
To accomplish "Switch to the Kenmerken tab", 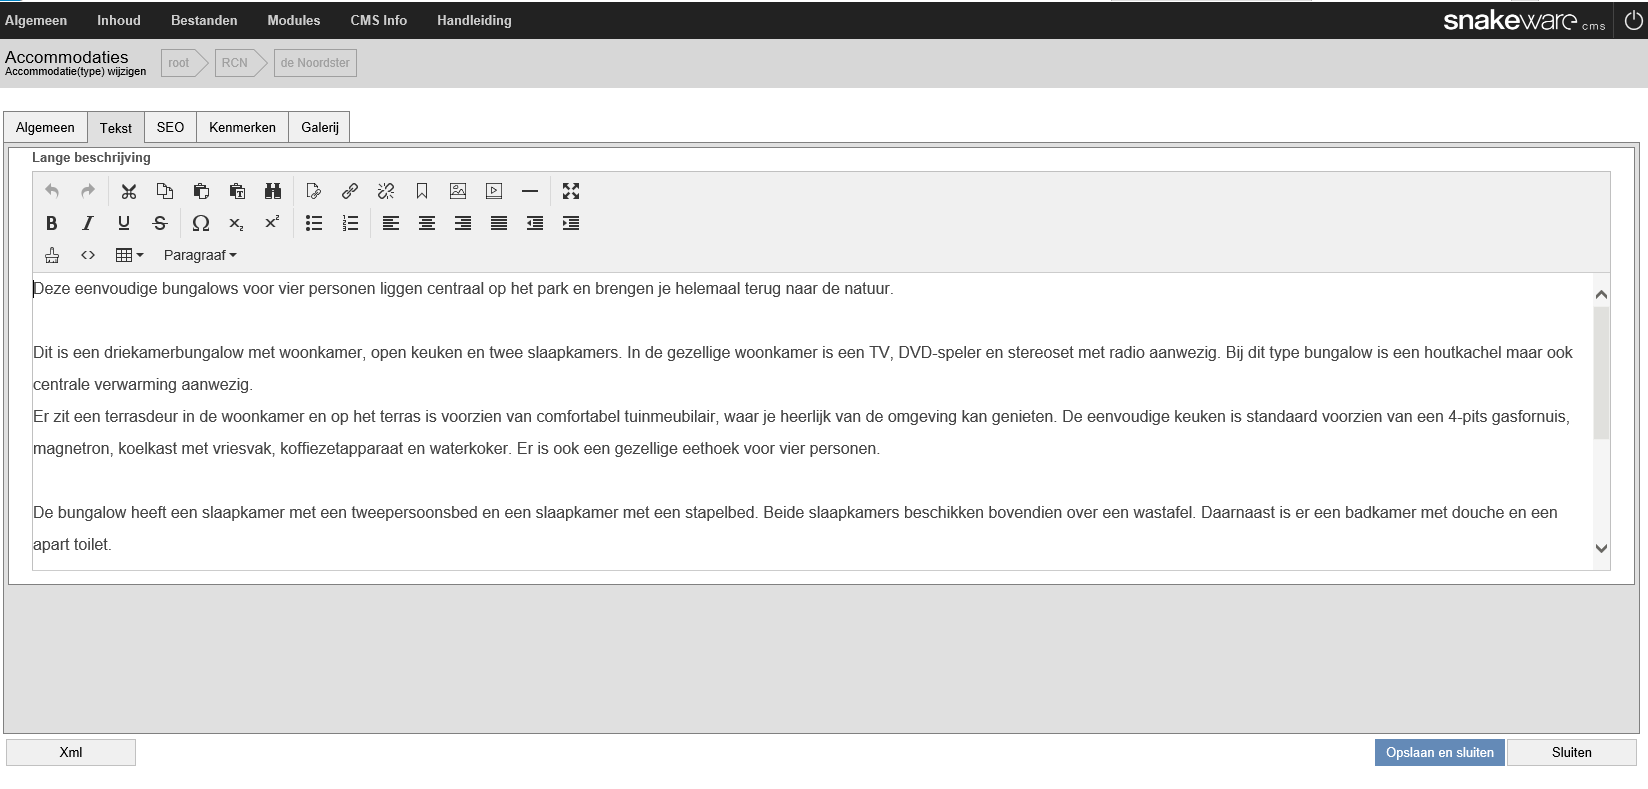I will (242, 127).
